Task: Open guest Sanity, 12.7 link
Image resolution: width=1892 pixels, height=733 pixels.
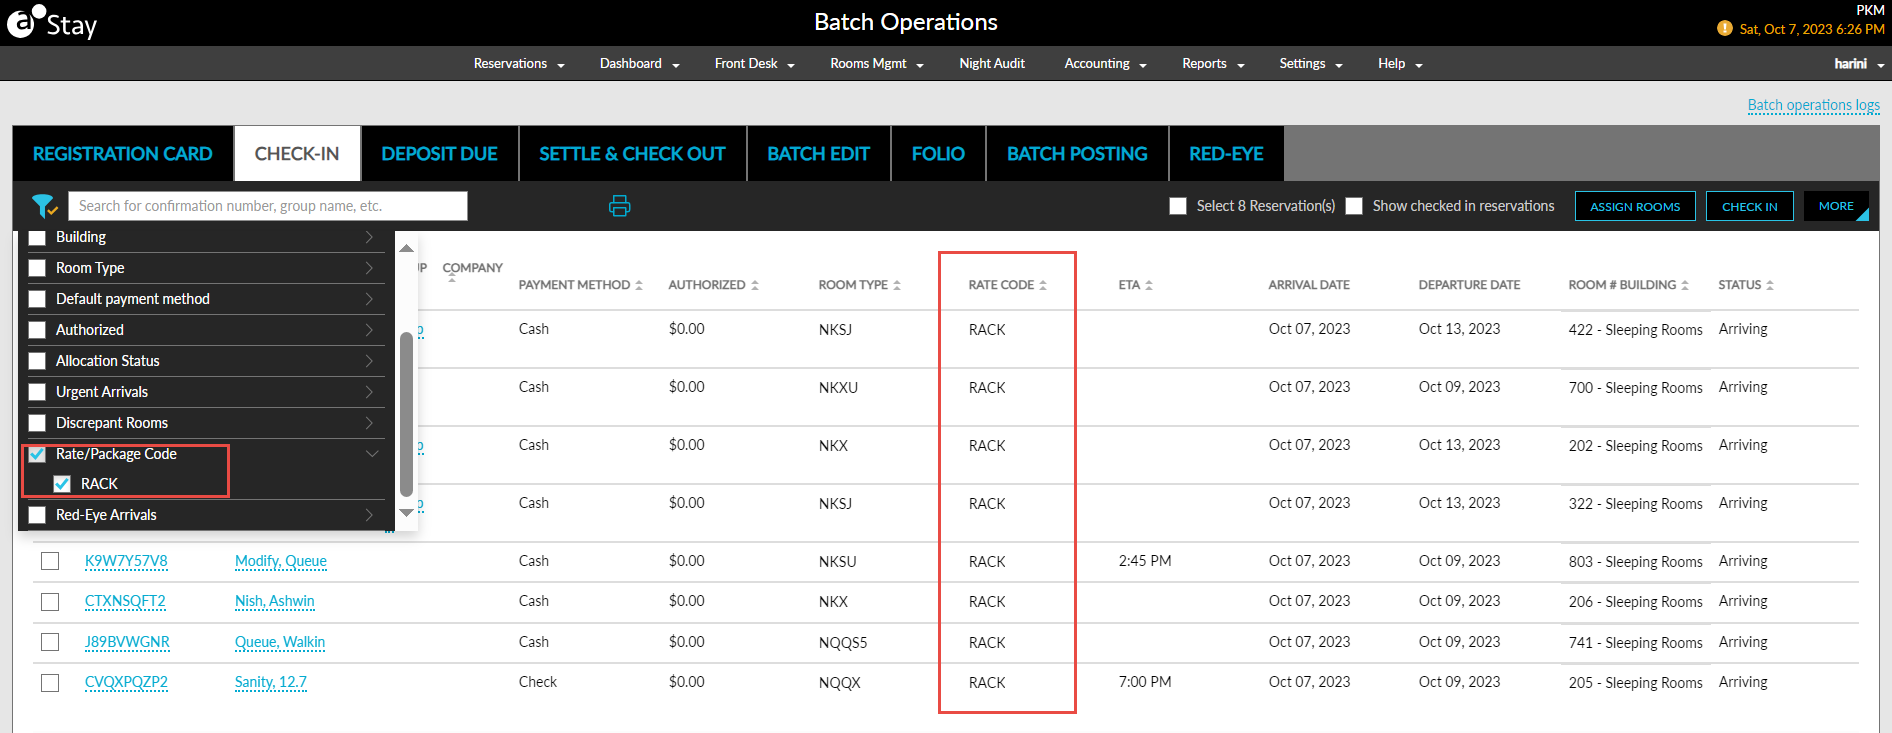Action: (271, 682)
